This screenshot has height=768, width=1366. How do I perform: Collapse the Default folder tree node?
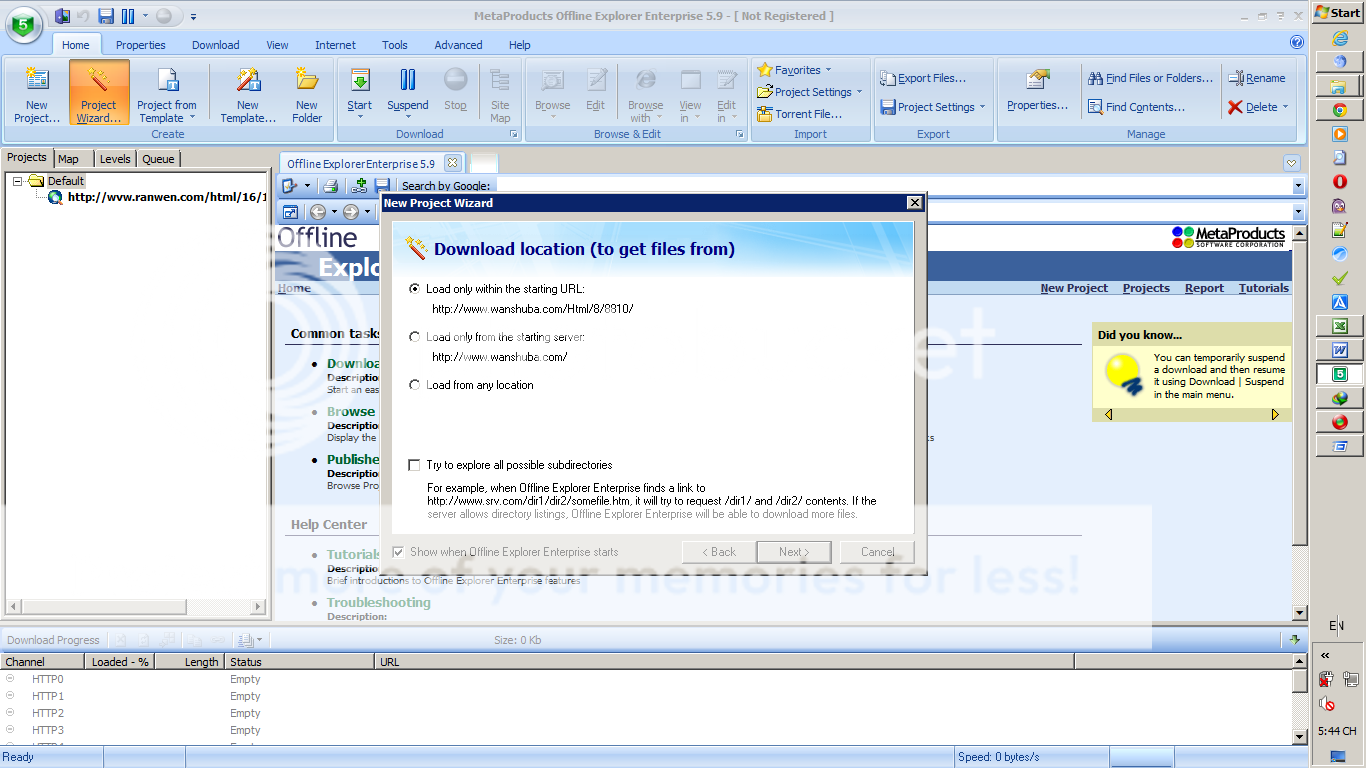pyautogui.click(x=18, y=181)
